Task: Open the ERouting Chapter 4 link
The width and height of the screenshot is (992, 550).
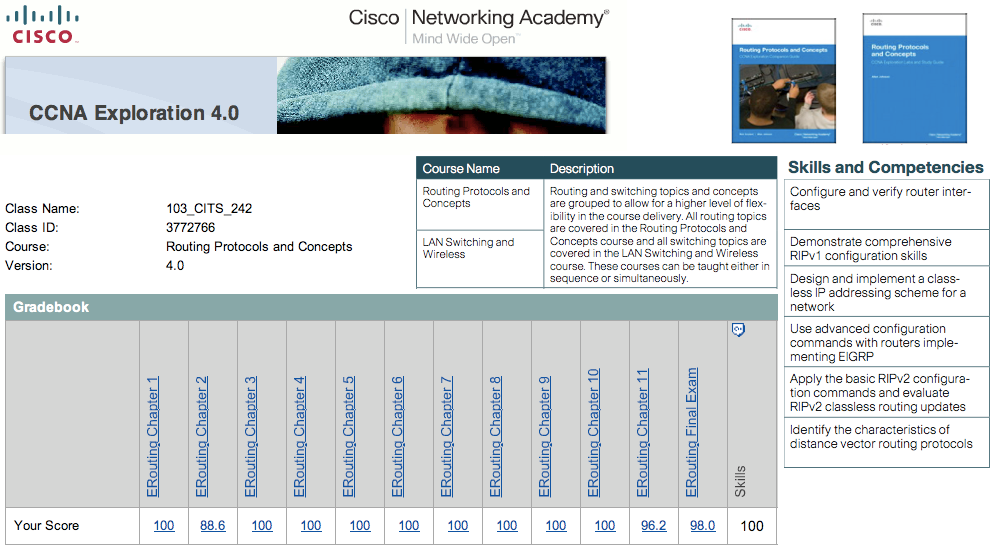Action: tap(299, 437)
